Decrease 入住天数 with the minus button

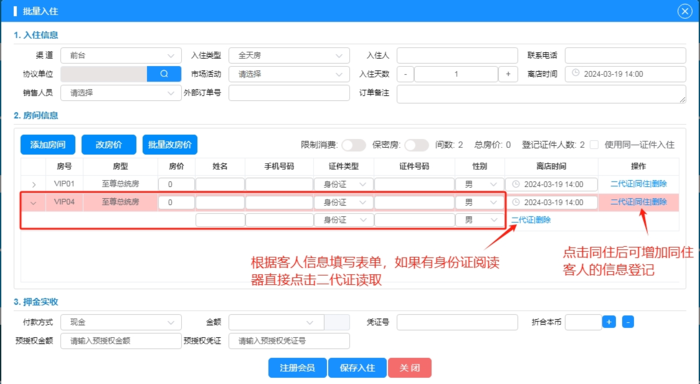pos(405,74)
